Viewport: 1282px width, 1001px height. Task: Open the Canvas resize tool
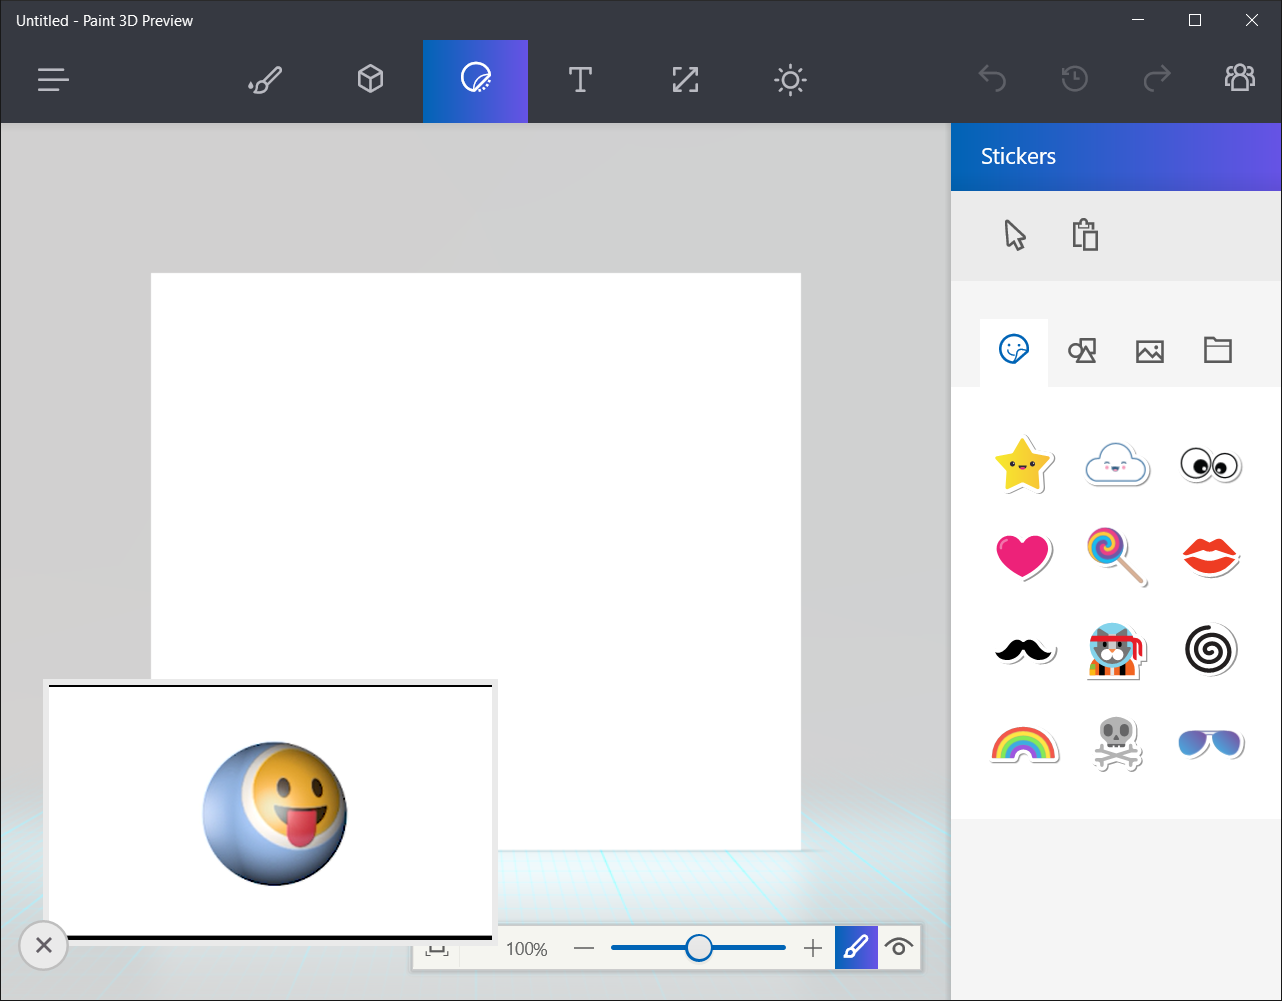coord(685,80)
